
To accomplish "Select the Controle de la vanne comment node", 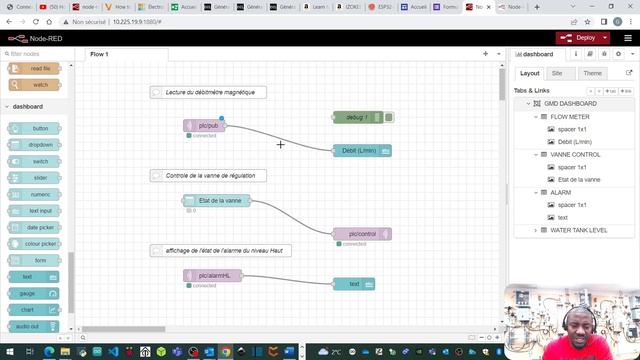I will pyautogui.click(x=208, y=176).
